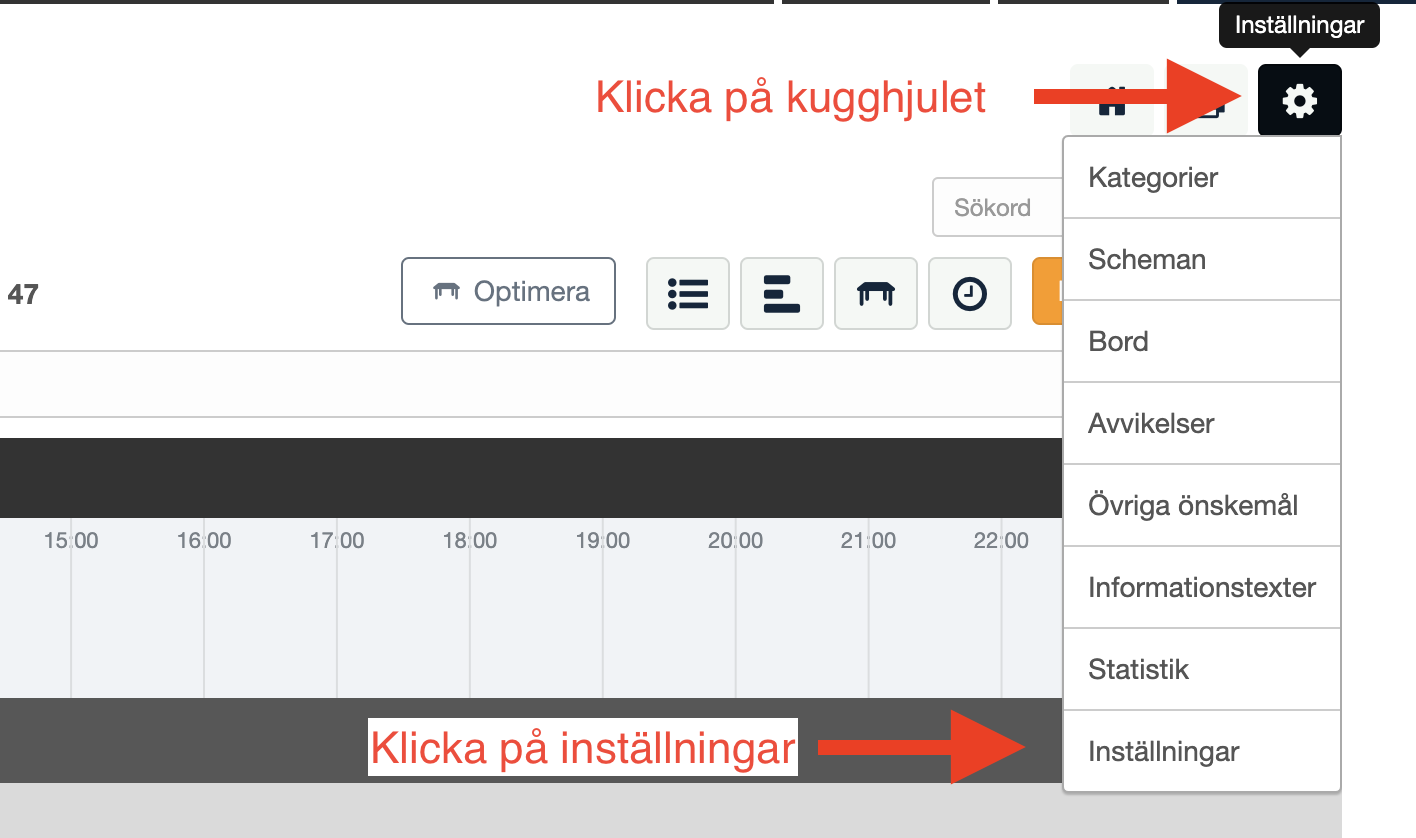The height and width of the screenshot is (838, 1416).
Task: Click the 22:00 timeline label
Action: coord(1001,541)
